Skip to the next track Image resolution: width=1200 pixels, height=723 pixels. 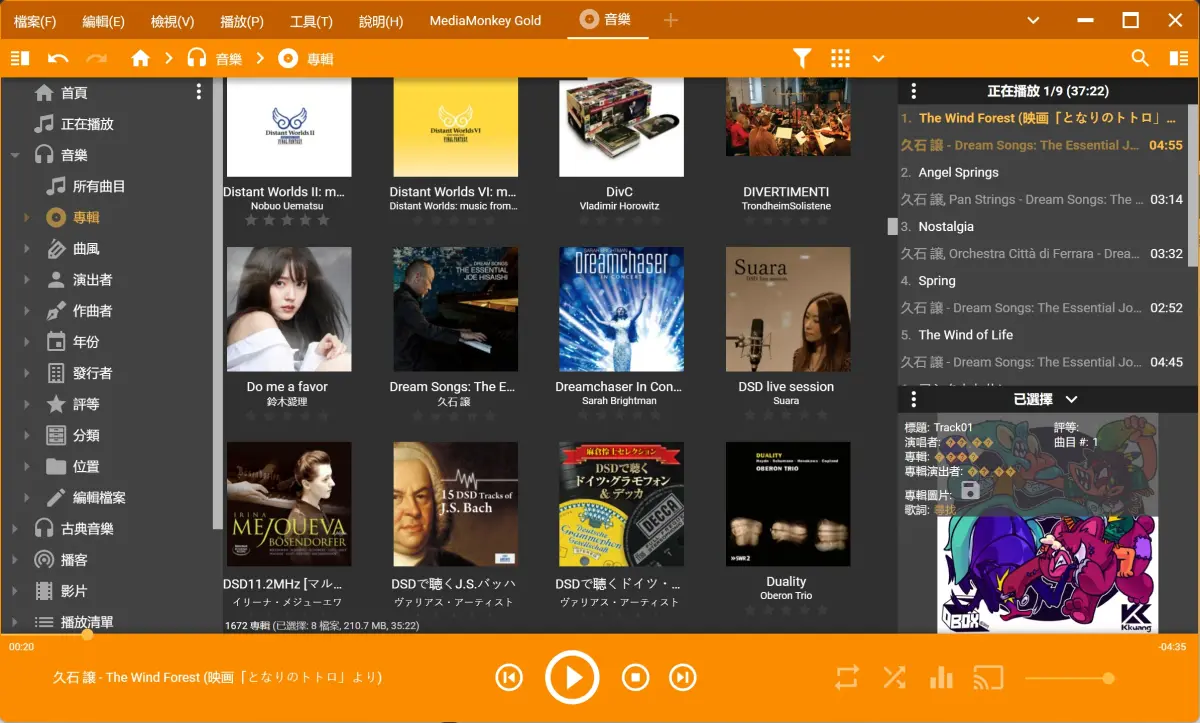(682, 678)
